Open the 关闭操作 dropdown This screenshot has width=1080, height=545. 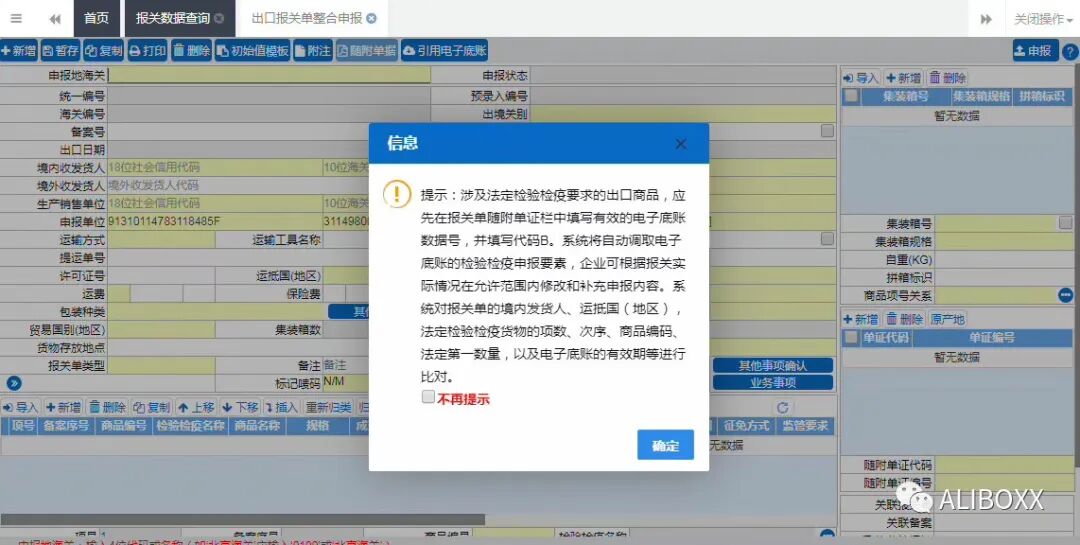[x=1043, y=19]
